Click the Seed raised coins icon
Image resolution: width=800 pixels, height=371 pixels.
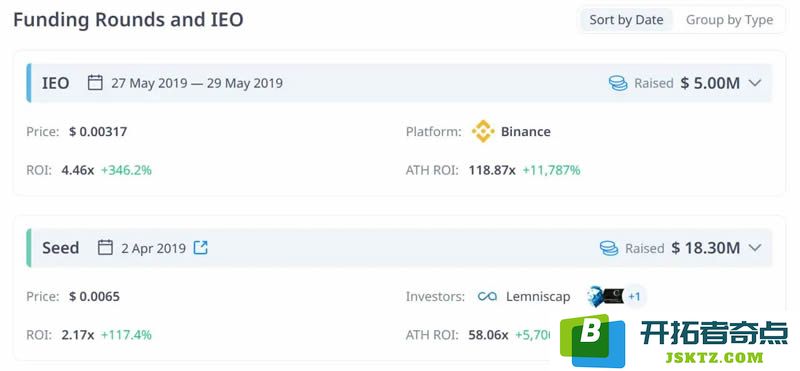[609, 248]
